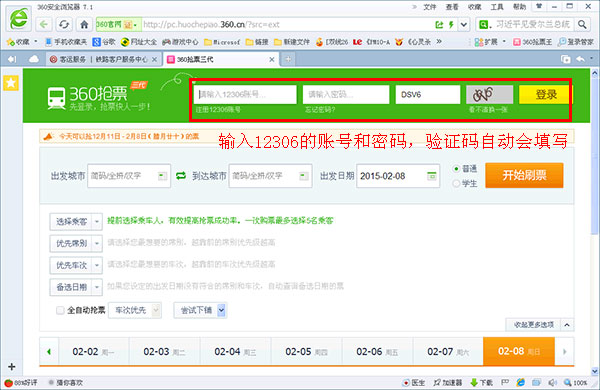Open the yellow star favorites sidebar icon

click(x=11, y=83)
